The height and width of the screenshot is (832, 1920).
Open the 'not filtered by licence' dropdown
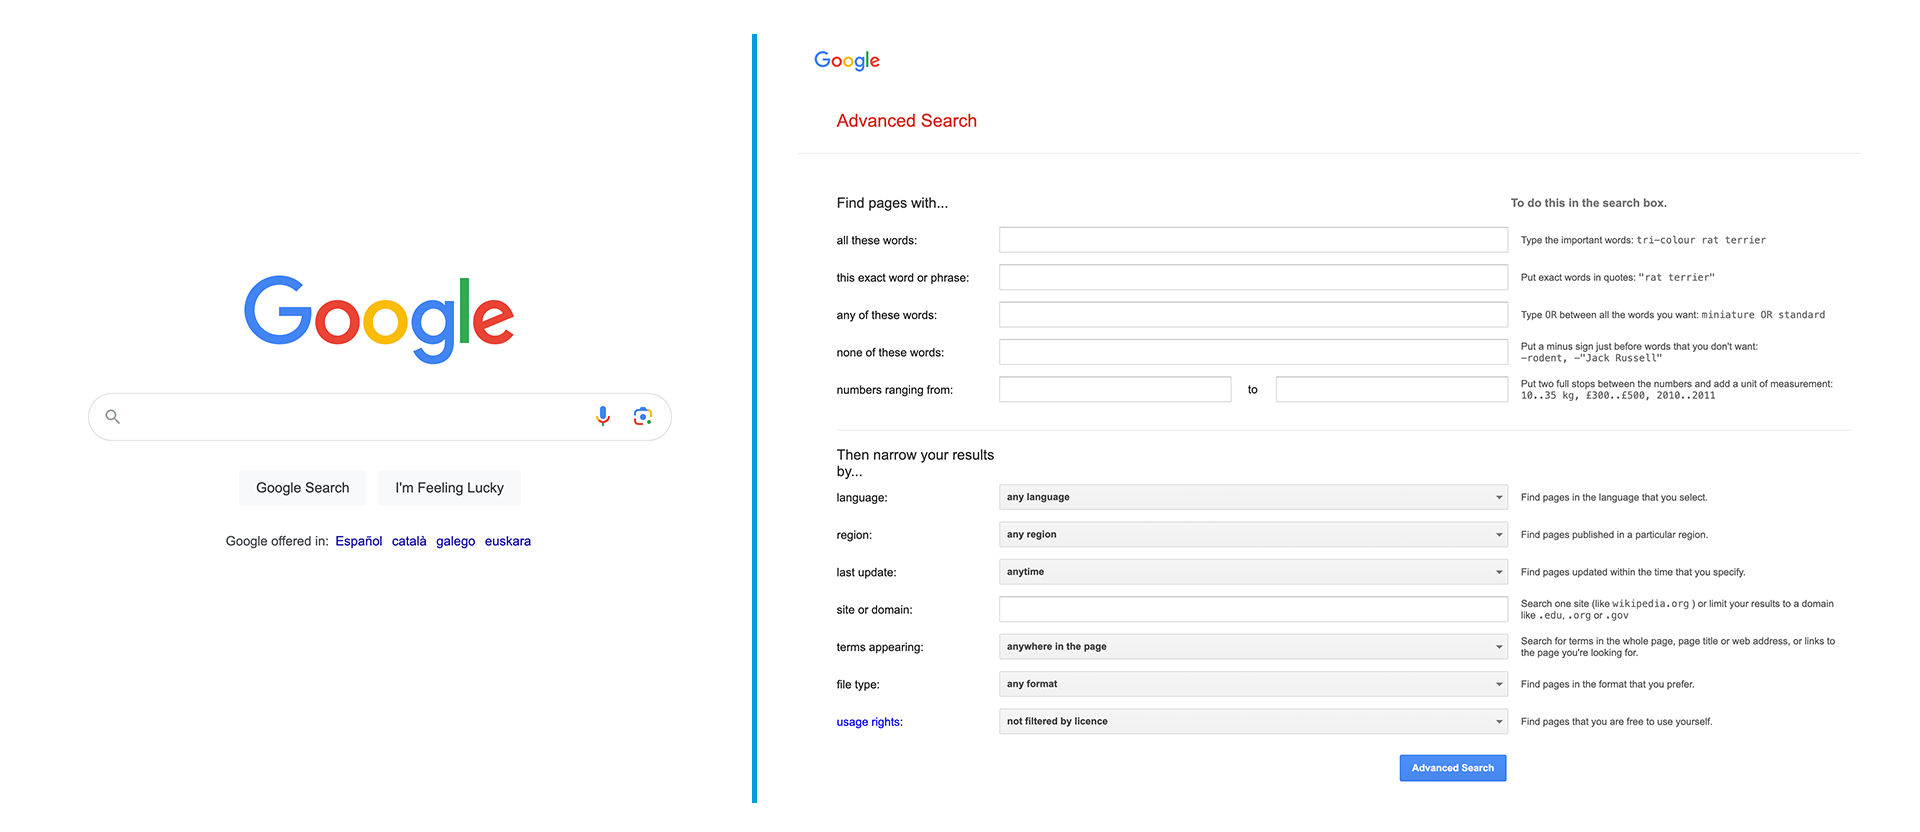click(1253, 721)
